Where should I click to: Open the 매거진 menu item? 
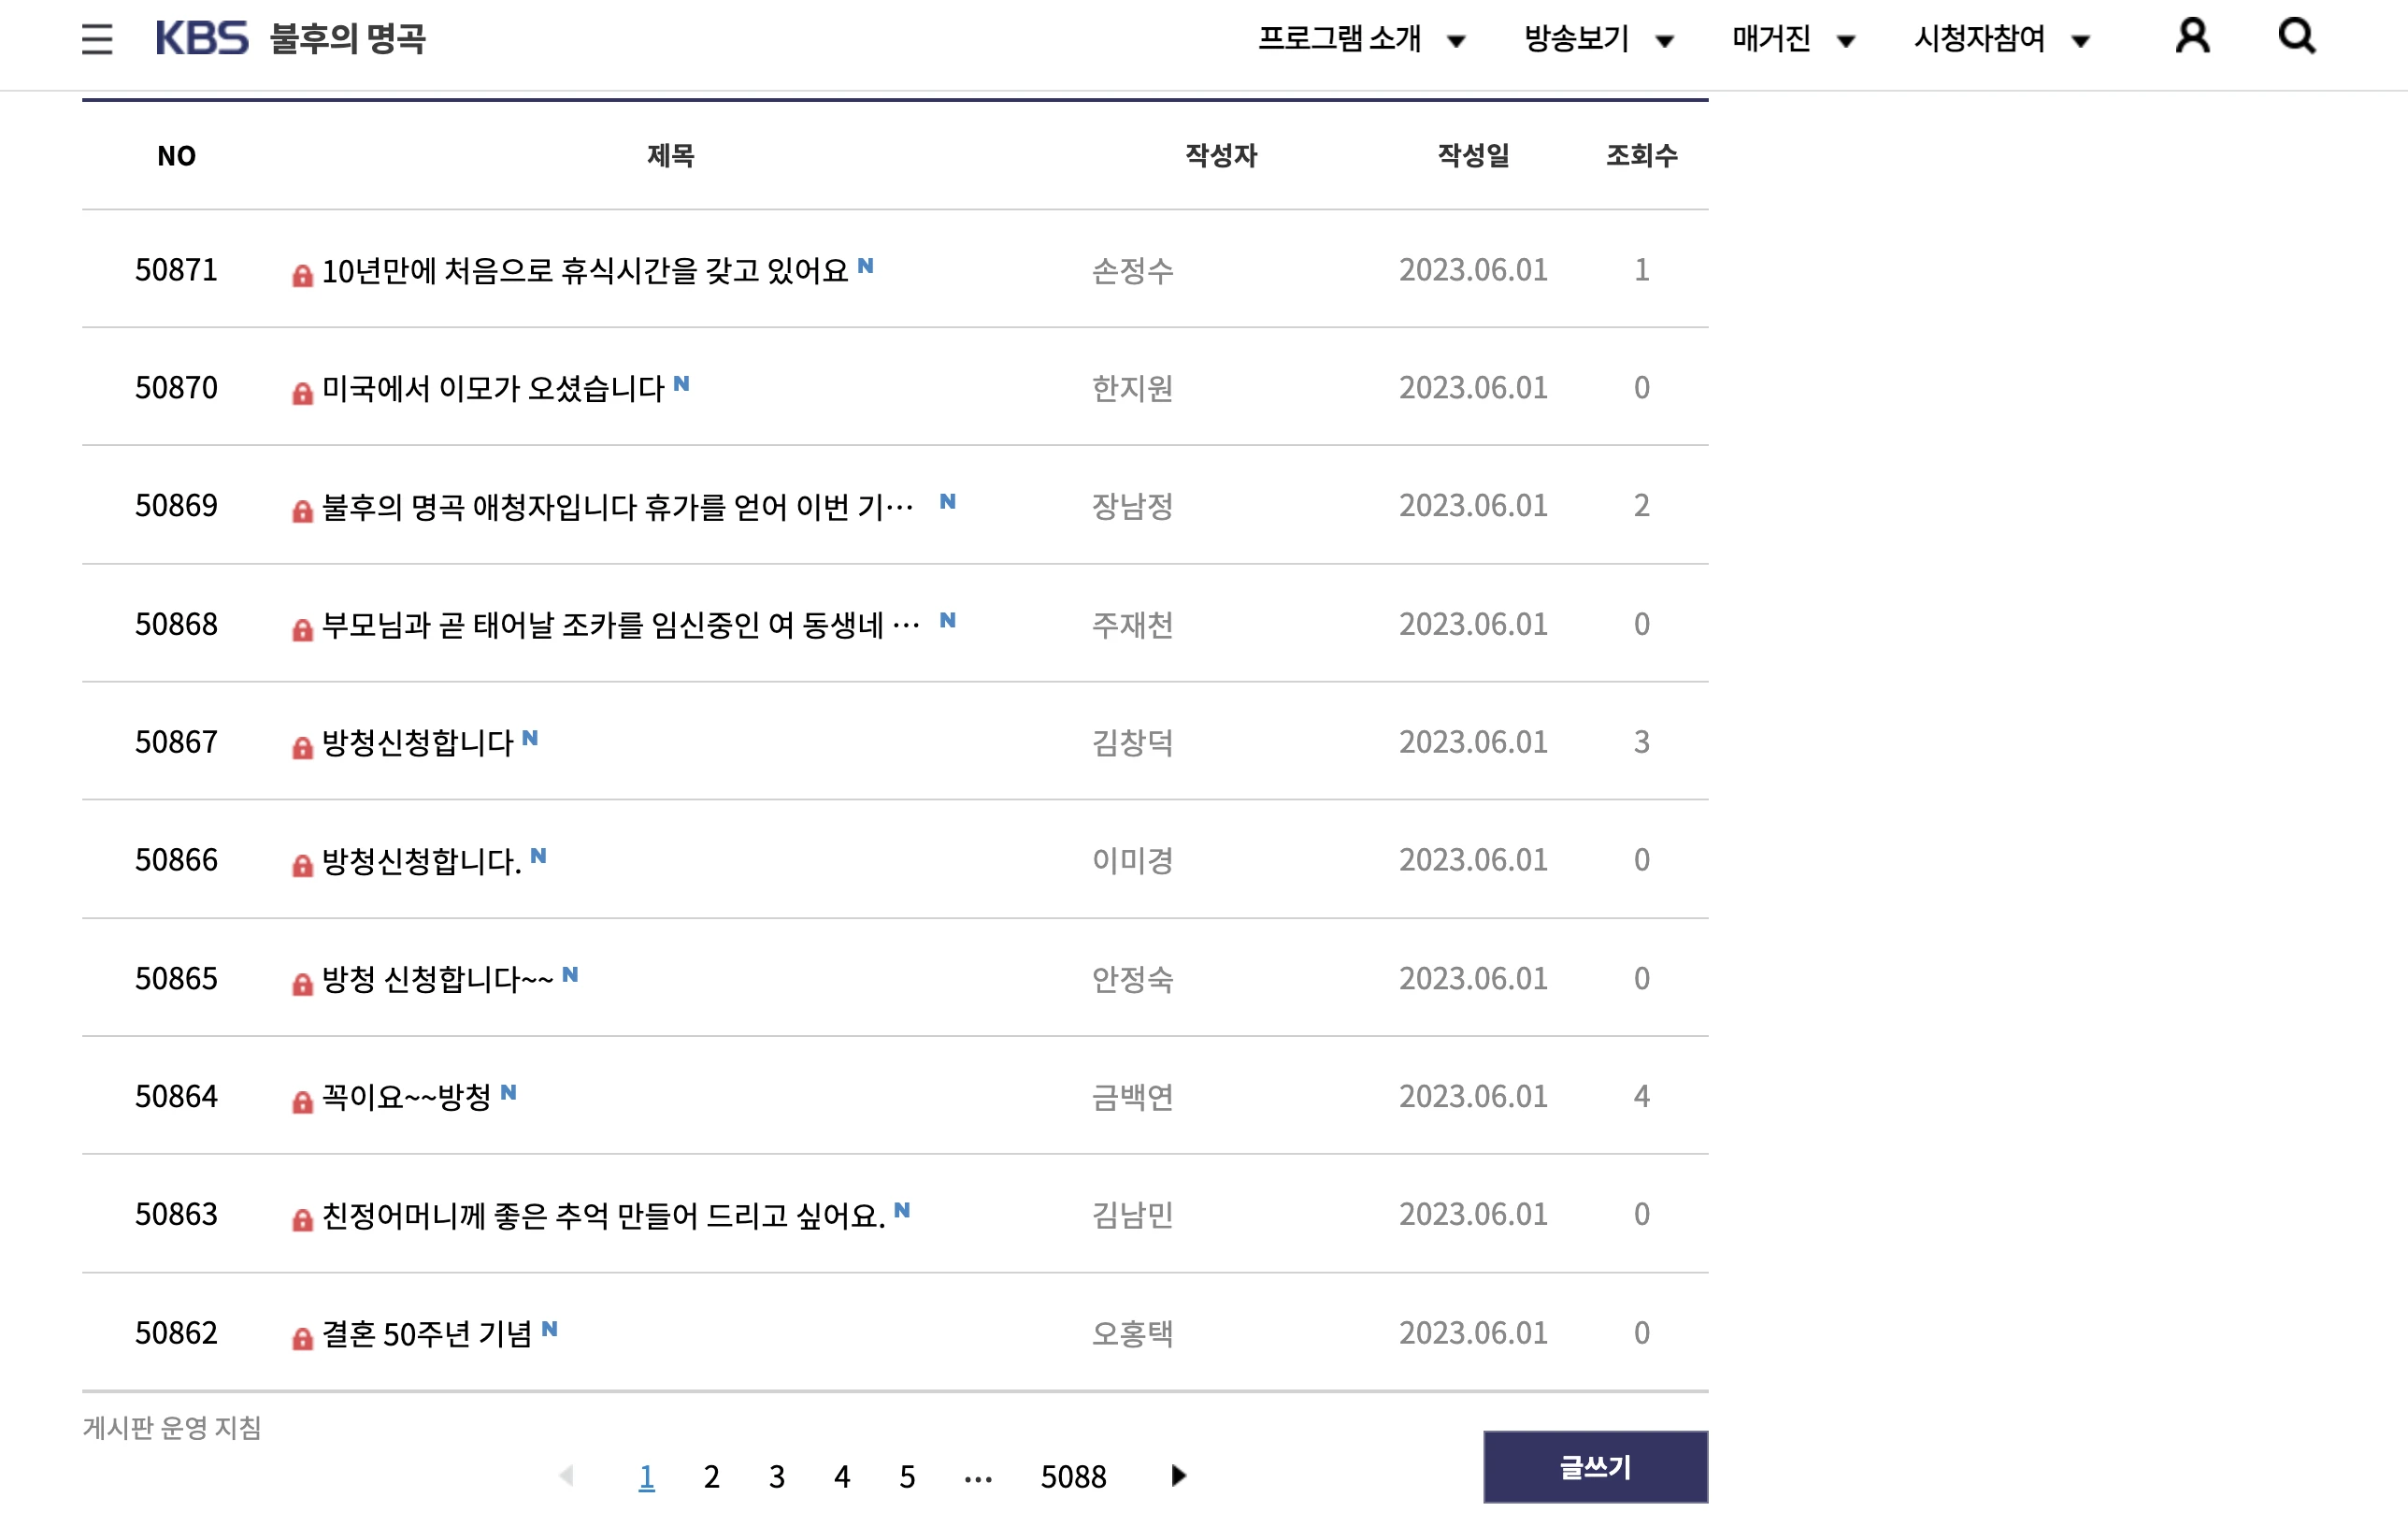1771,39
